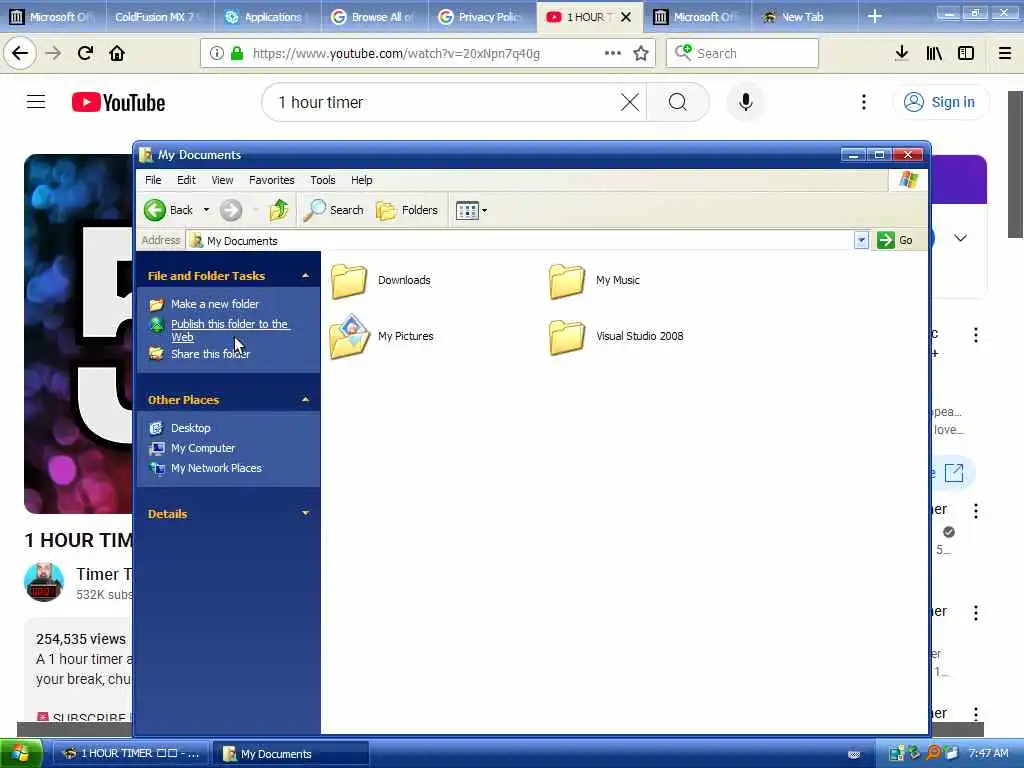
Task: Select the Downloads folder
Action: (x=381, y=281)
